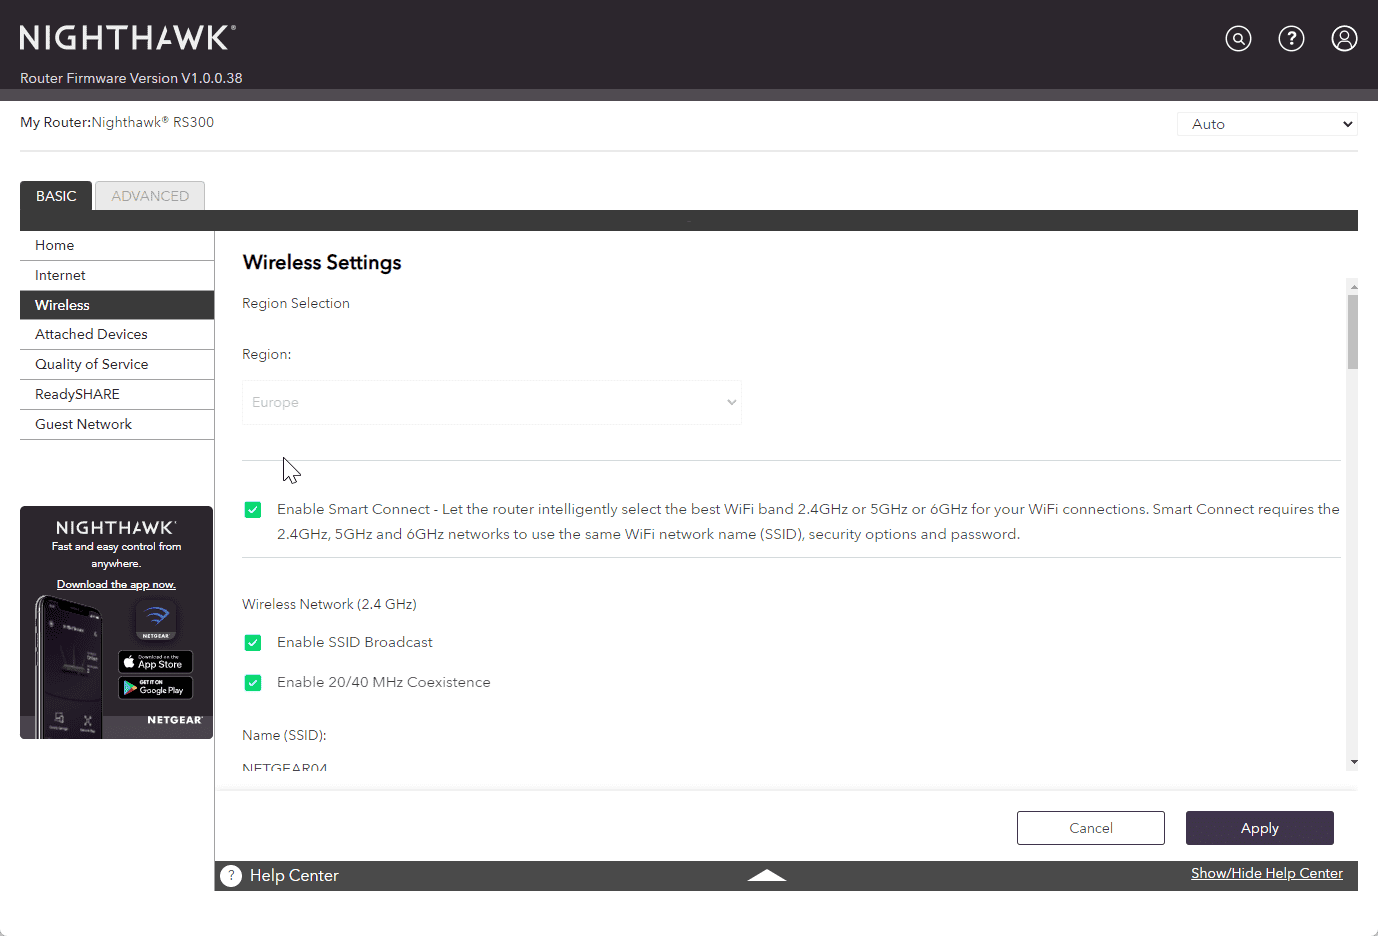Tap the Google Play download badge

click(x=155, y=688)
